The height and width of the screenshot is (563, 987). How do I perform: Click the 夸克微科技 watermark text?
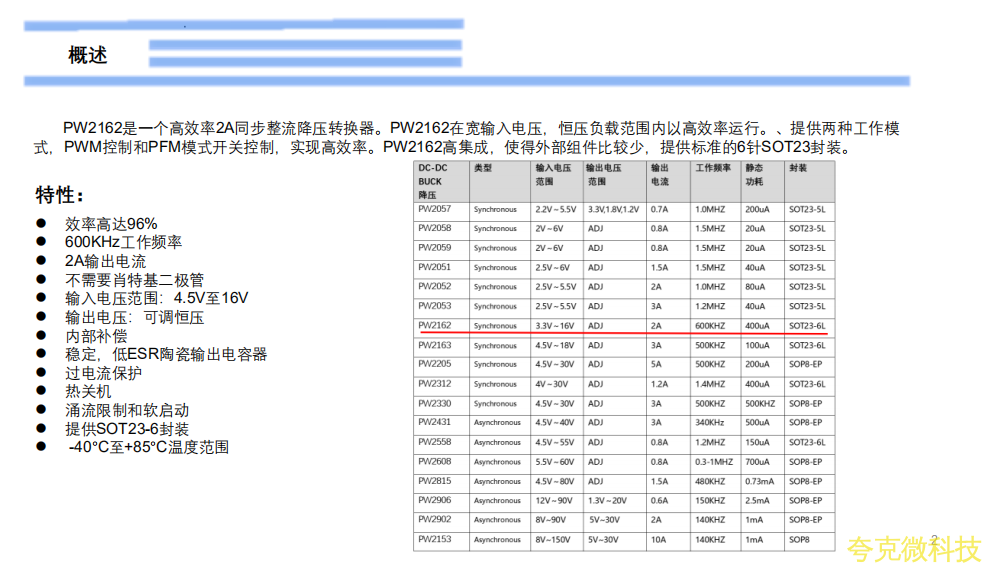coord(914,548)
